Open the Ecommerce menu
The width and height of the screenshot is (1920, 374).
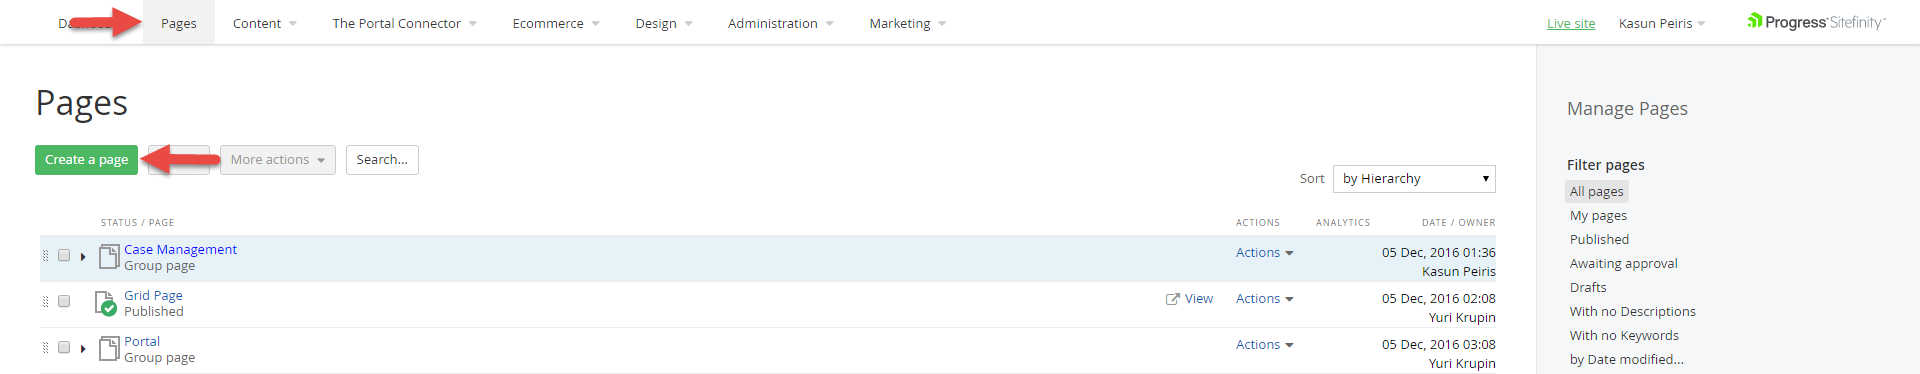(x=555, y=23)
